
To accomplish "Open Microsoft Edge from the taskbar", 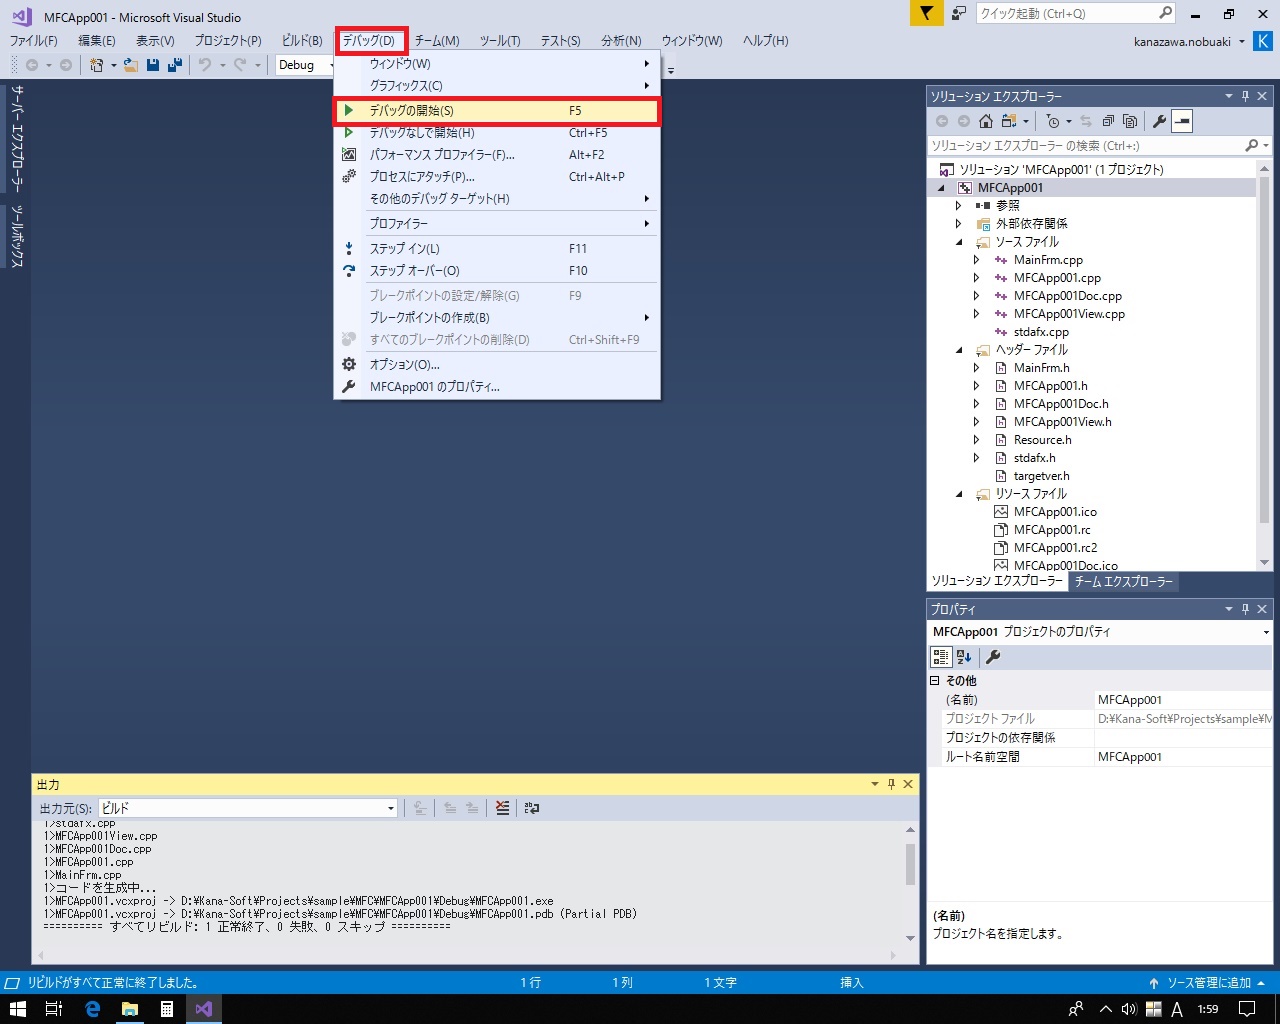I will 93,1009.
